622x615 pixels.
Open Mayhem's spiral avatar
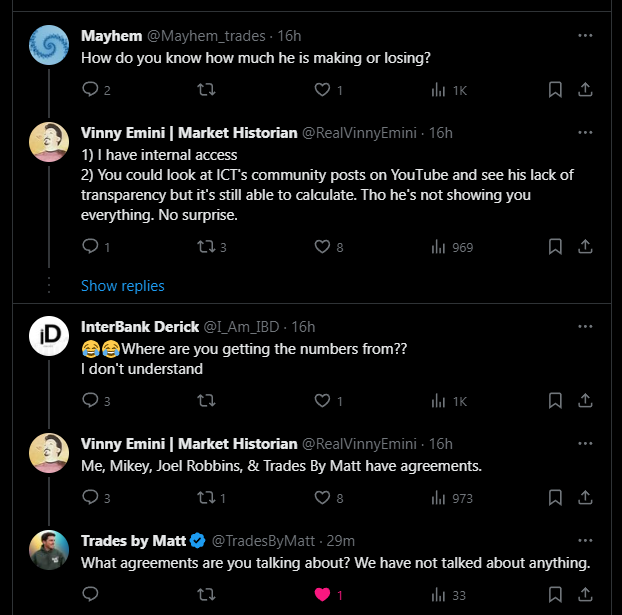[x=49, y=45]
